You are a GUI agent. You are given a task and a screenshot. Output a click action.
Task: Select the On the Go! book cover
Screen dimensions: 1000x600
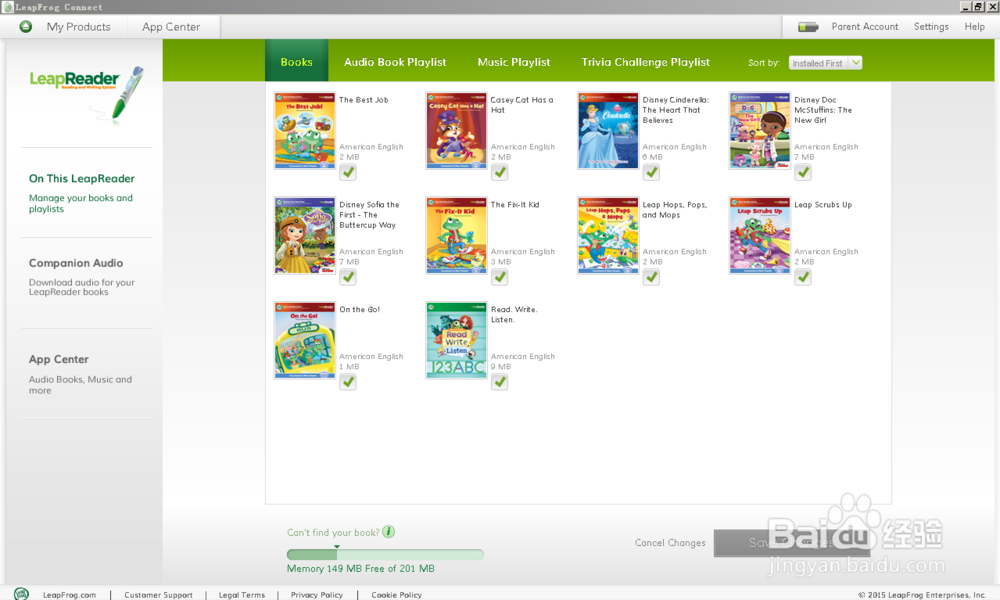(305, 340)
